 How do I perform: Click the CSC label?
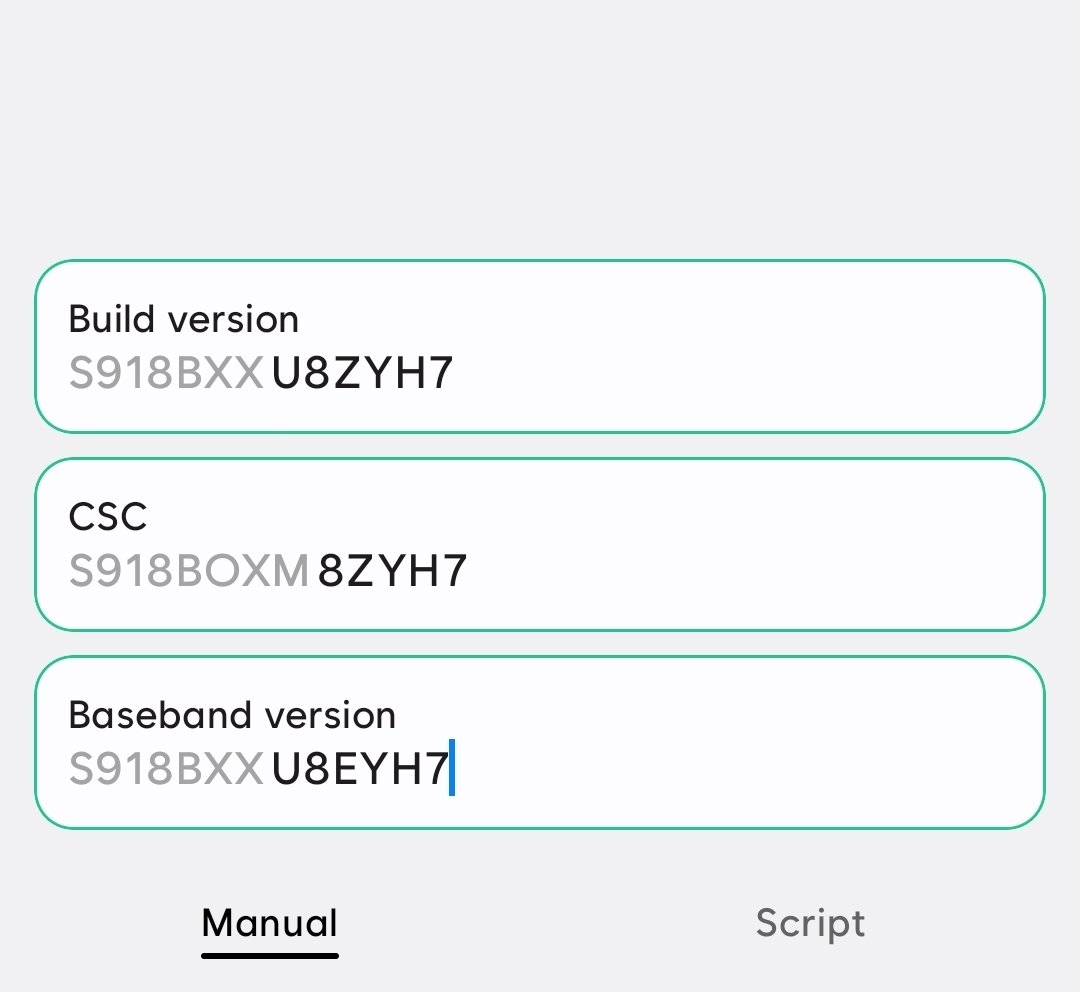[x=107, y=516]
